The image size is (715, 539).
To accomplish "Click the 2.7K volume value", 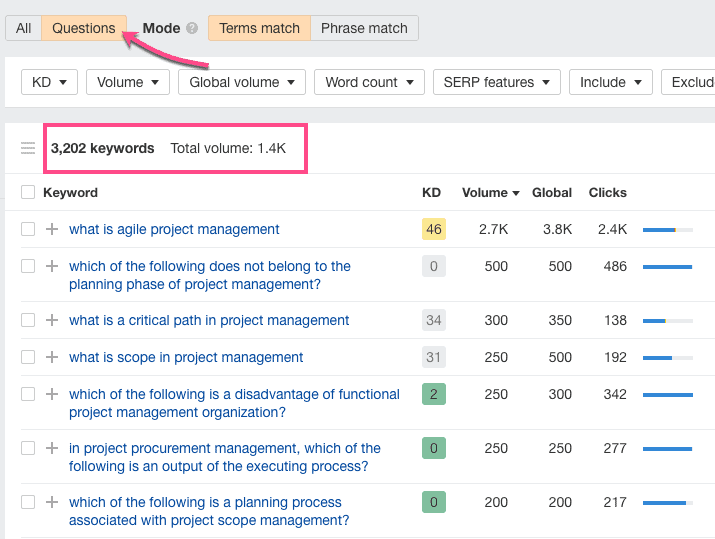I will [493, 229].
